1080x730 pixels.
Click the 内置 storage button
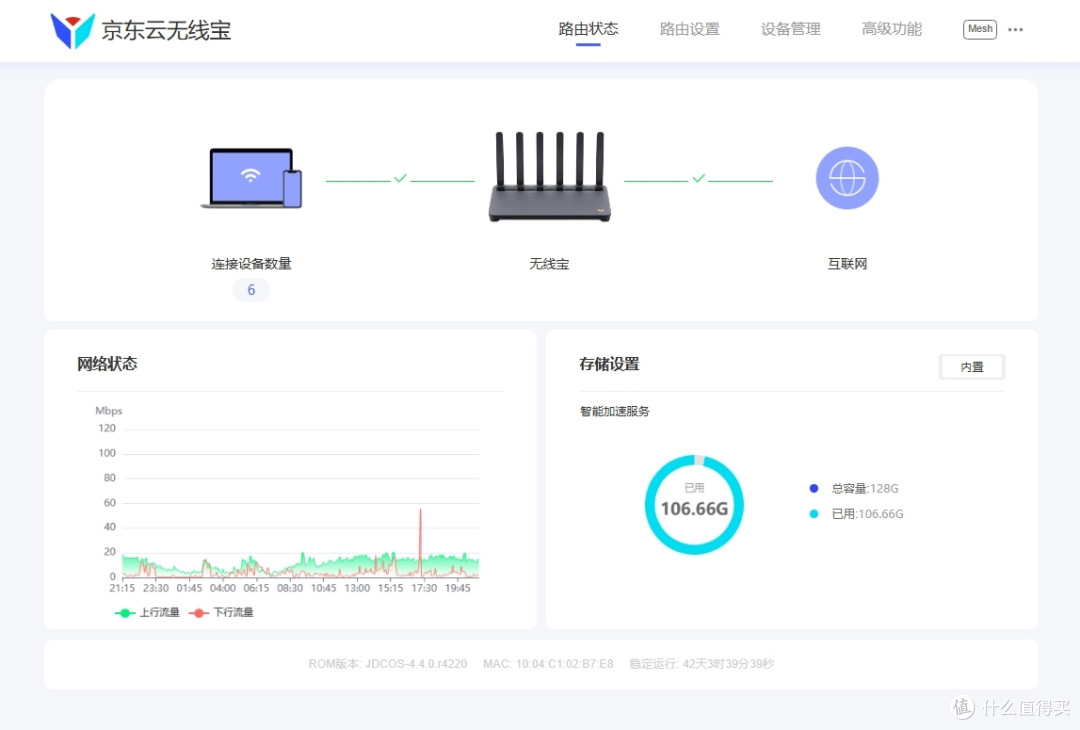pyautogui.click(x=972, y=367)
